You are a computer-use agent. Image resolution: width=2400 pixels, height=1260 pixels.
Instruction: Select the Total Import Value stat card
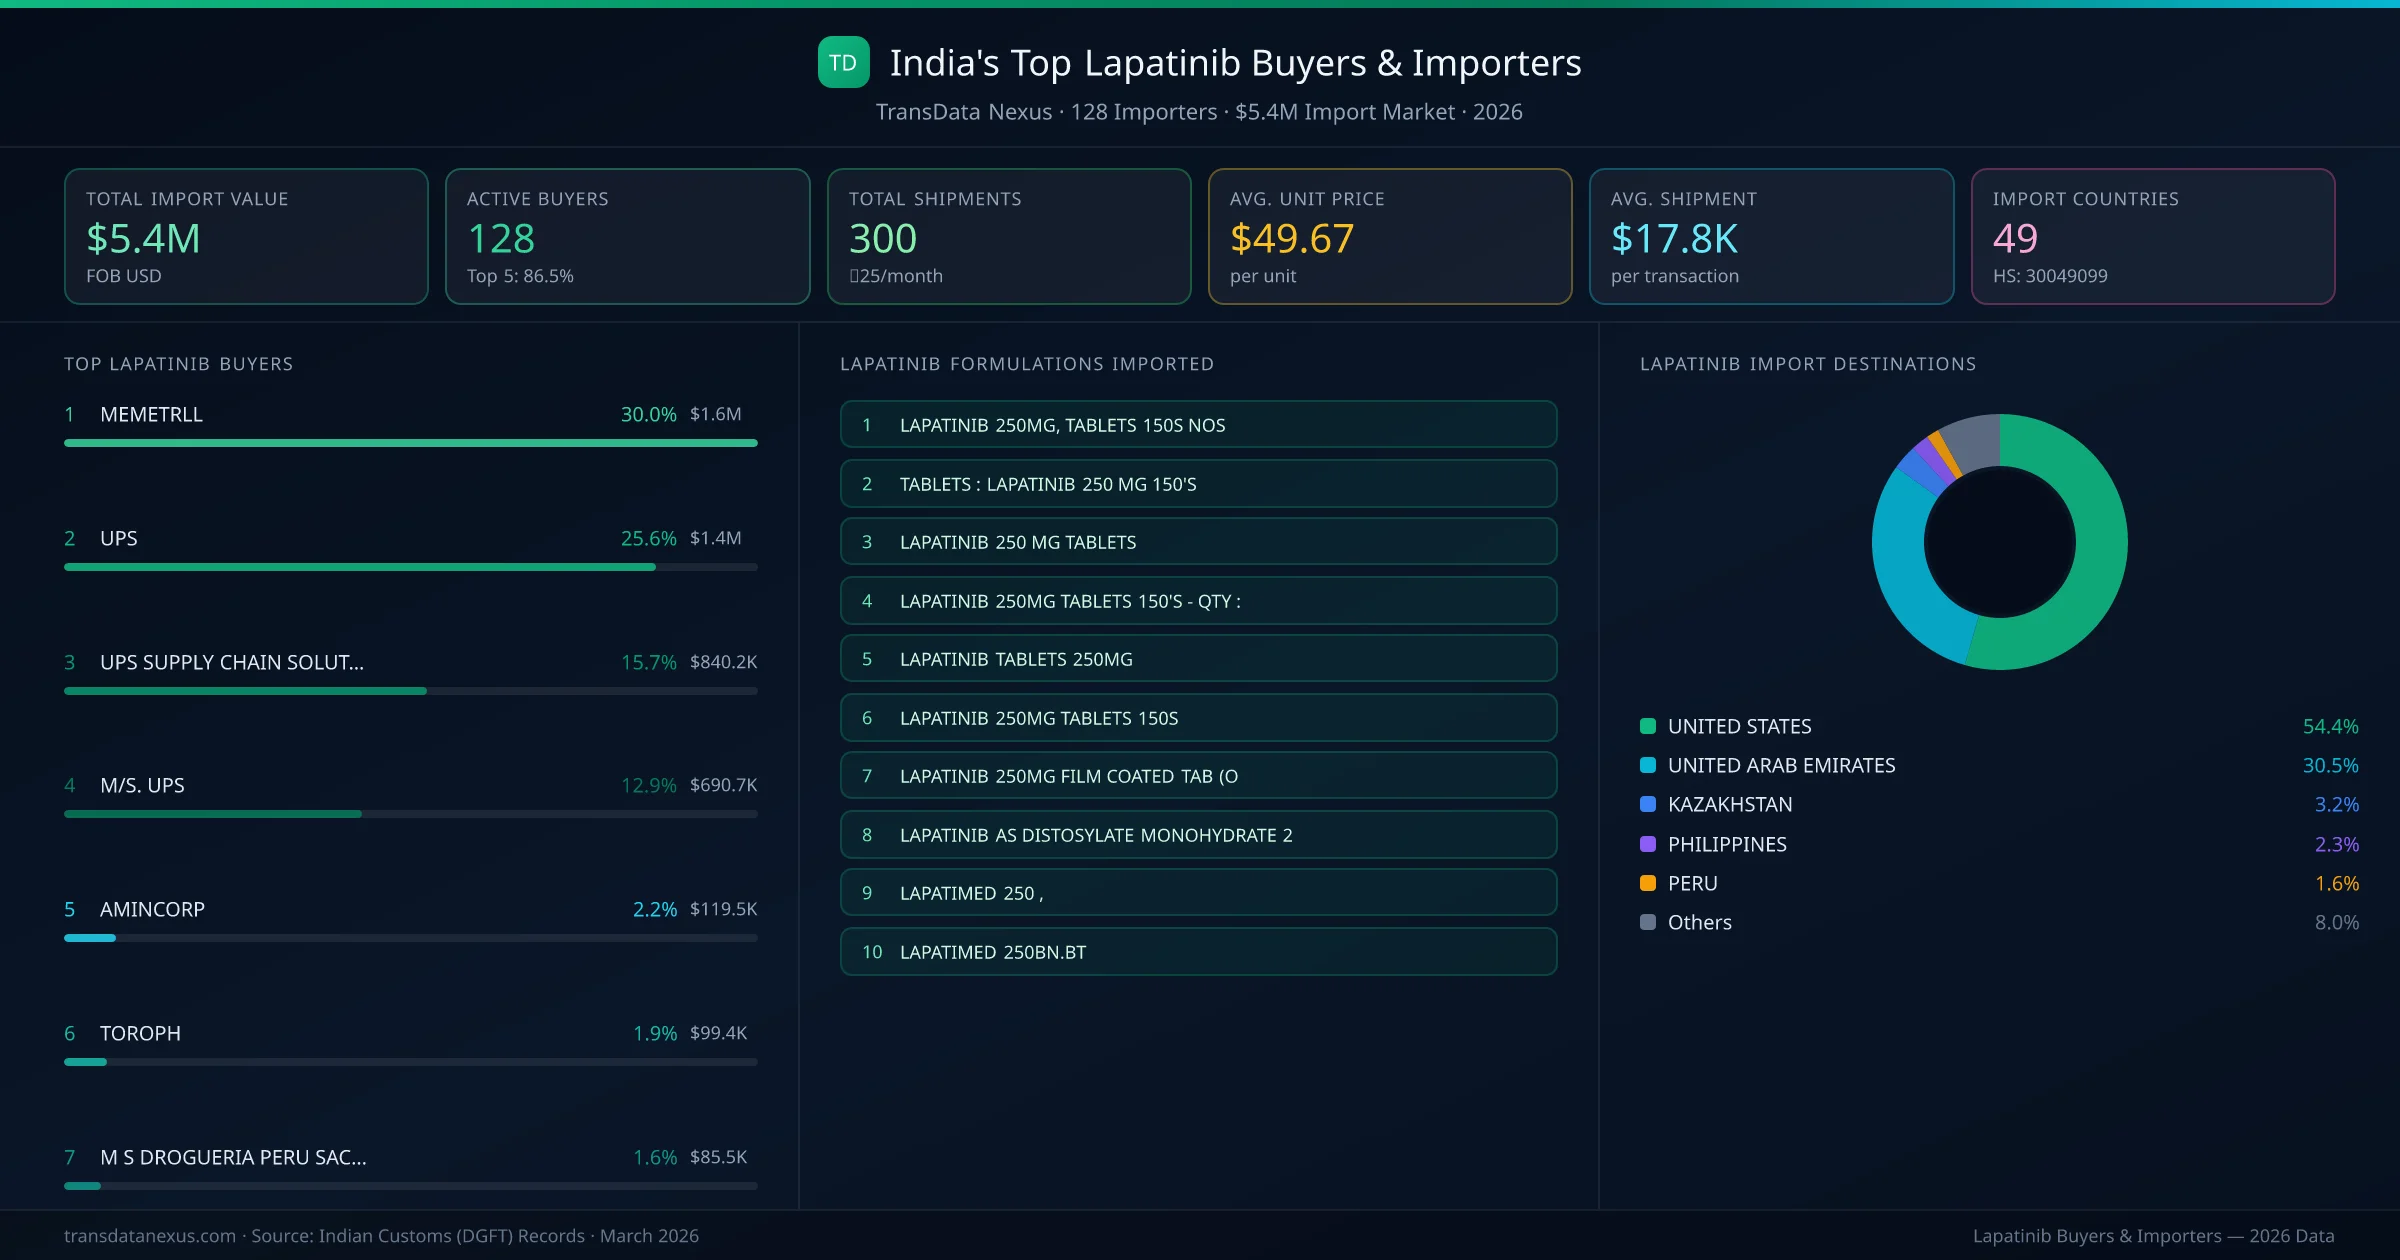coord(246,236)
